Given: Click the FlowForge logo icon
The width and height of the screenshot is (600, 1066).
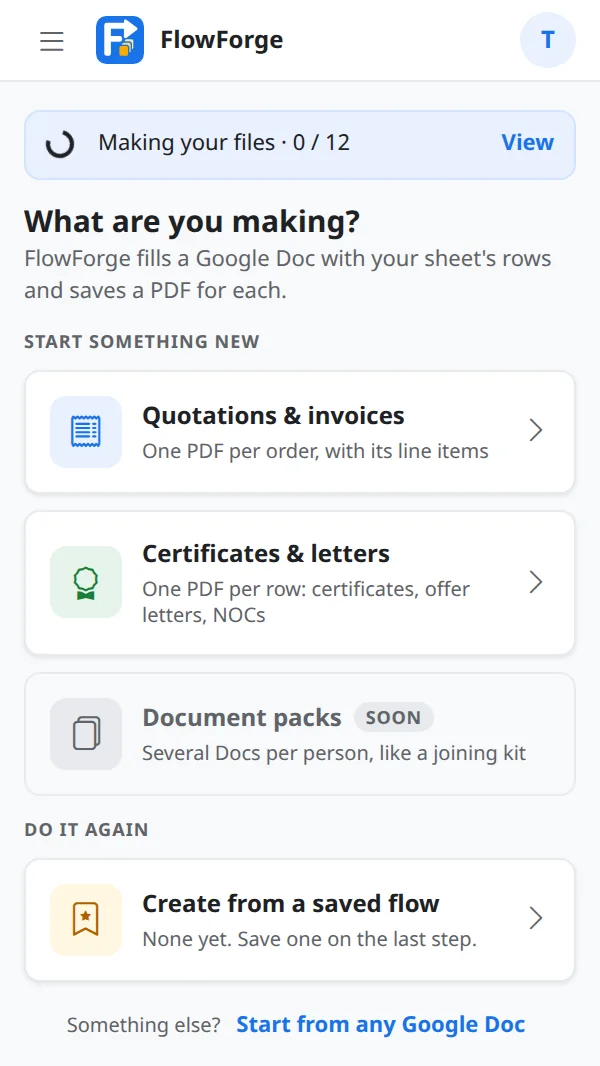Looking at the screenshot, I should 120,40.
